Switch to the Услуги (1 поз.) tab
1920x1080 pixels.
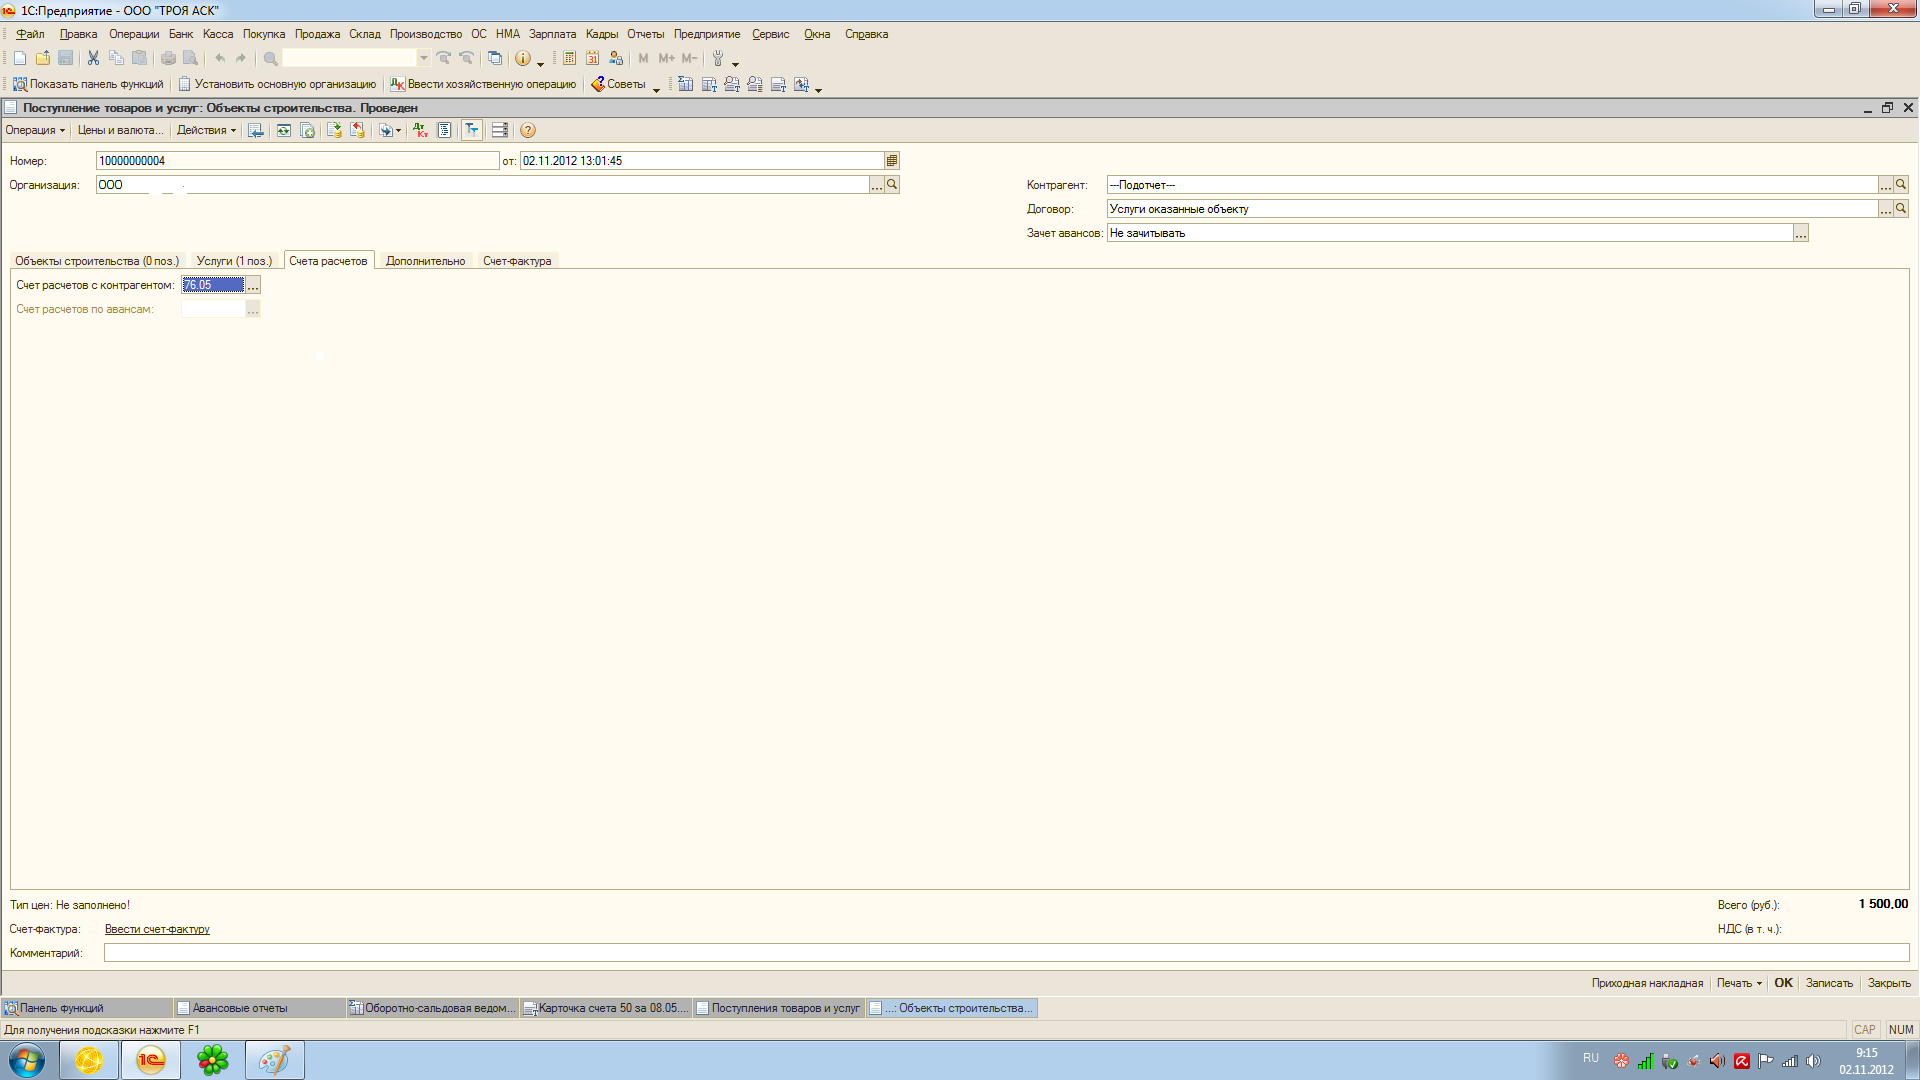tap(234, 261)
